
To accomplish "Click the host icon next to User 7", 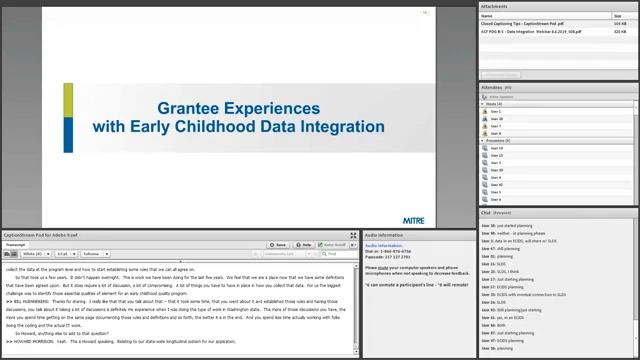I will click(485, 126).
